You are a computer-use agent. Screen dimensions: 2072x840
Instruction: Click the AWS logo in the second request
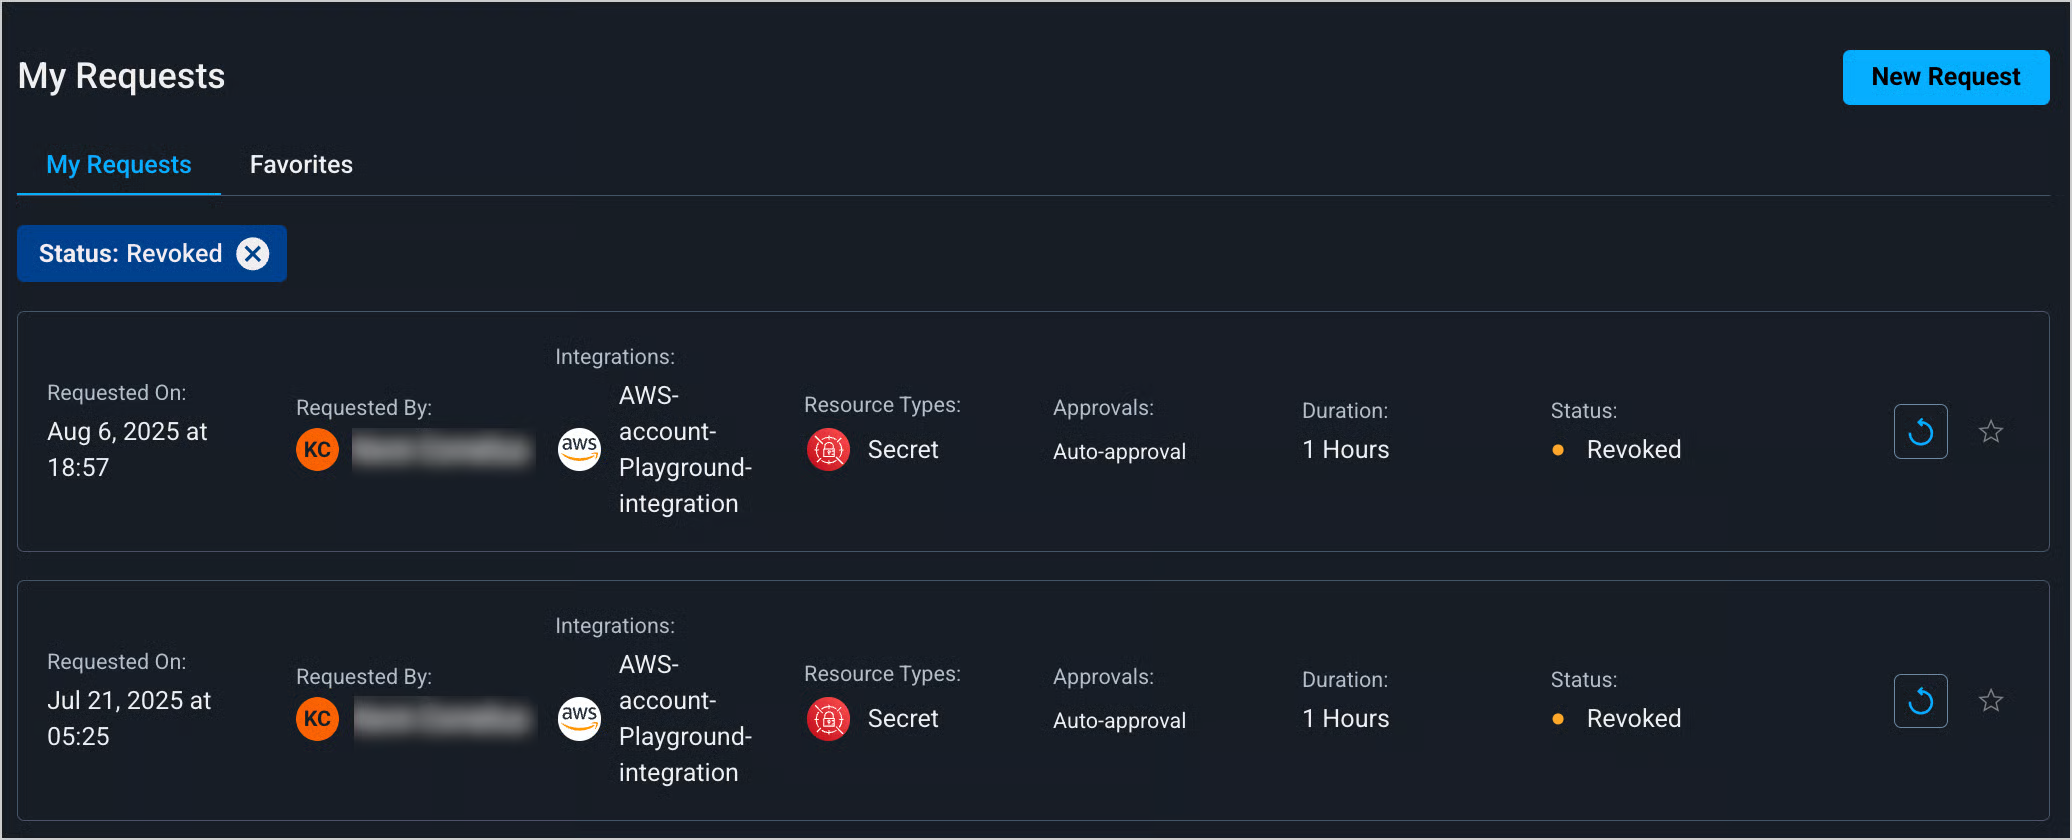click(579, 719)
